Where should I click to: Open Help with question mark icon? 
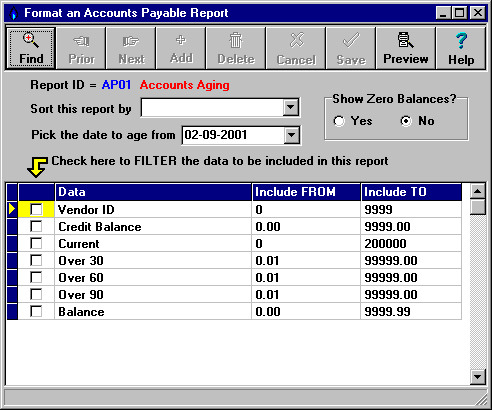461,48
